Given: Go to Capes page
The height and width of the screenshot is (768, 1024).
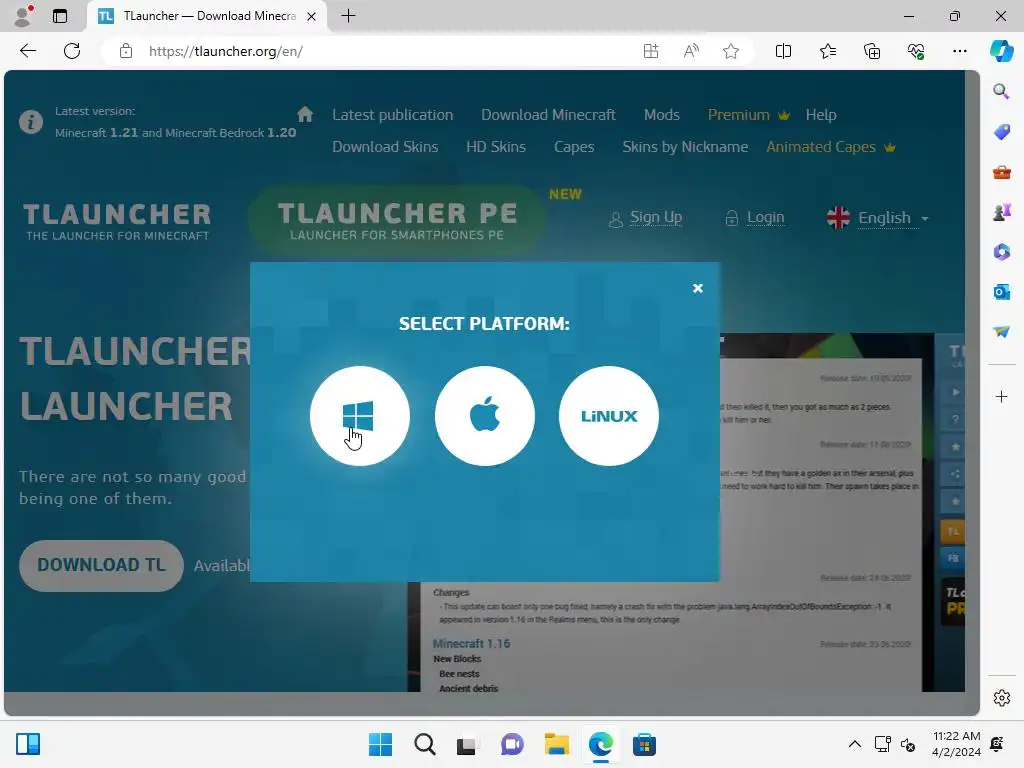Looking at the screenshot, I should (x=574, y=147).
